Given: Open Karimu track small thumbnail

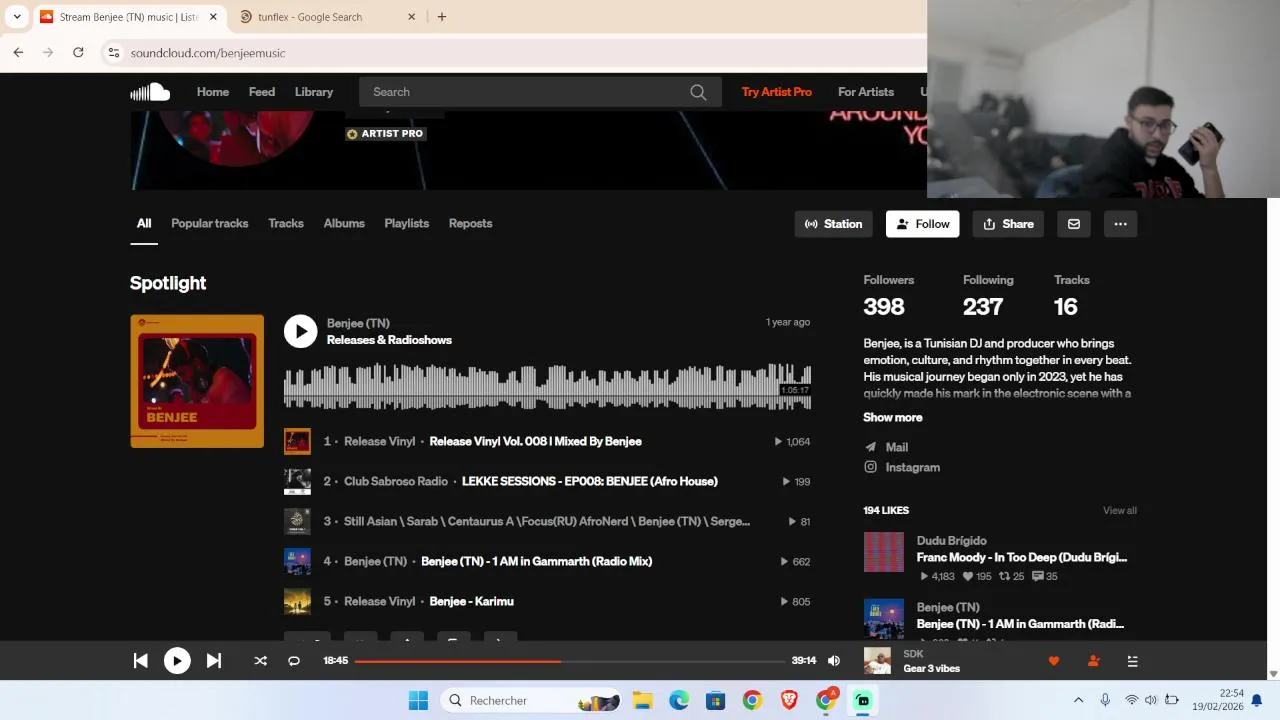Looking at the screenshot, I should [x=297, y=601].
